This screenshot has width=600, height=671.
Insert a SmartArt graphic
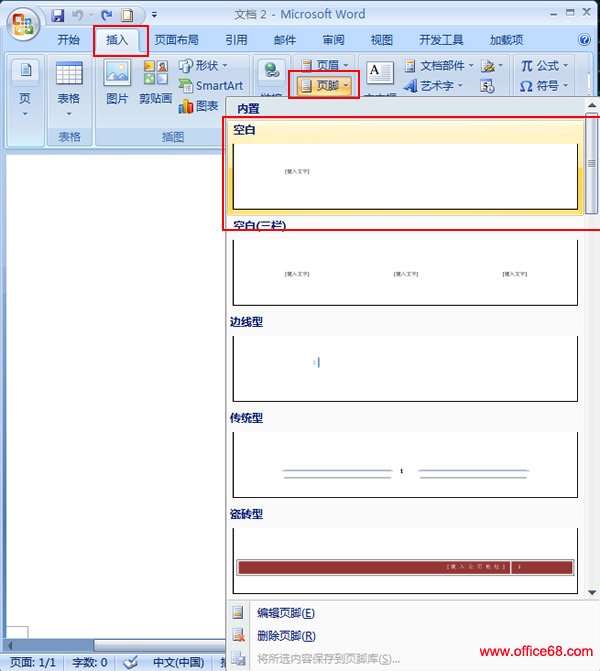211,86
